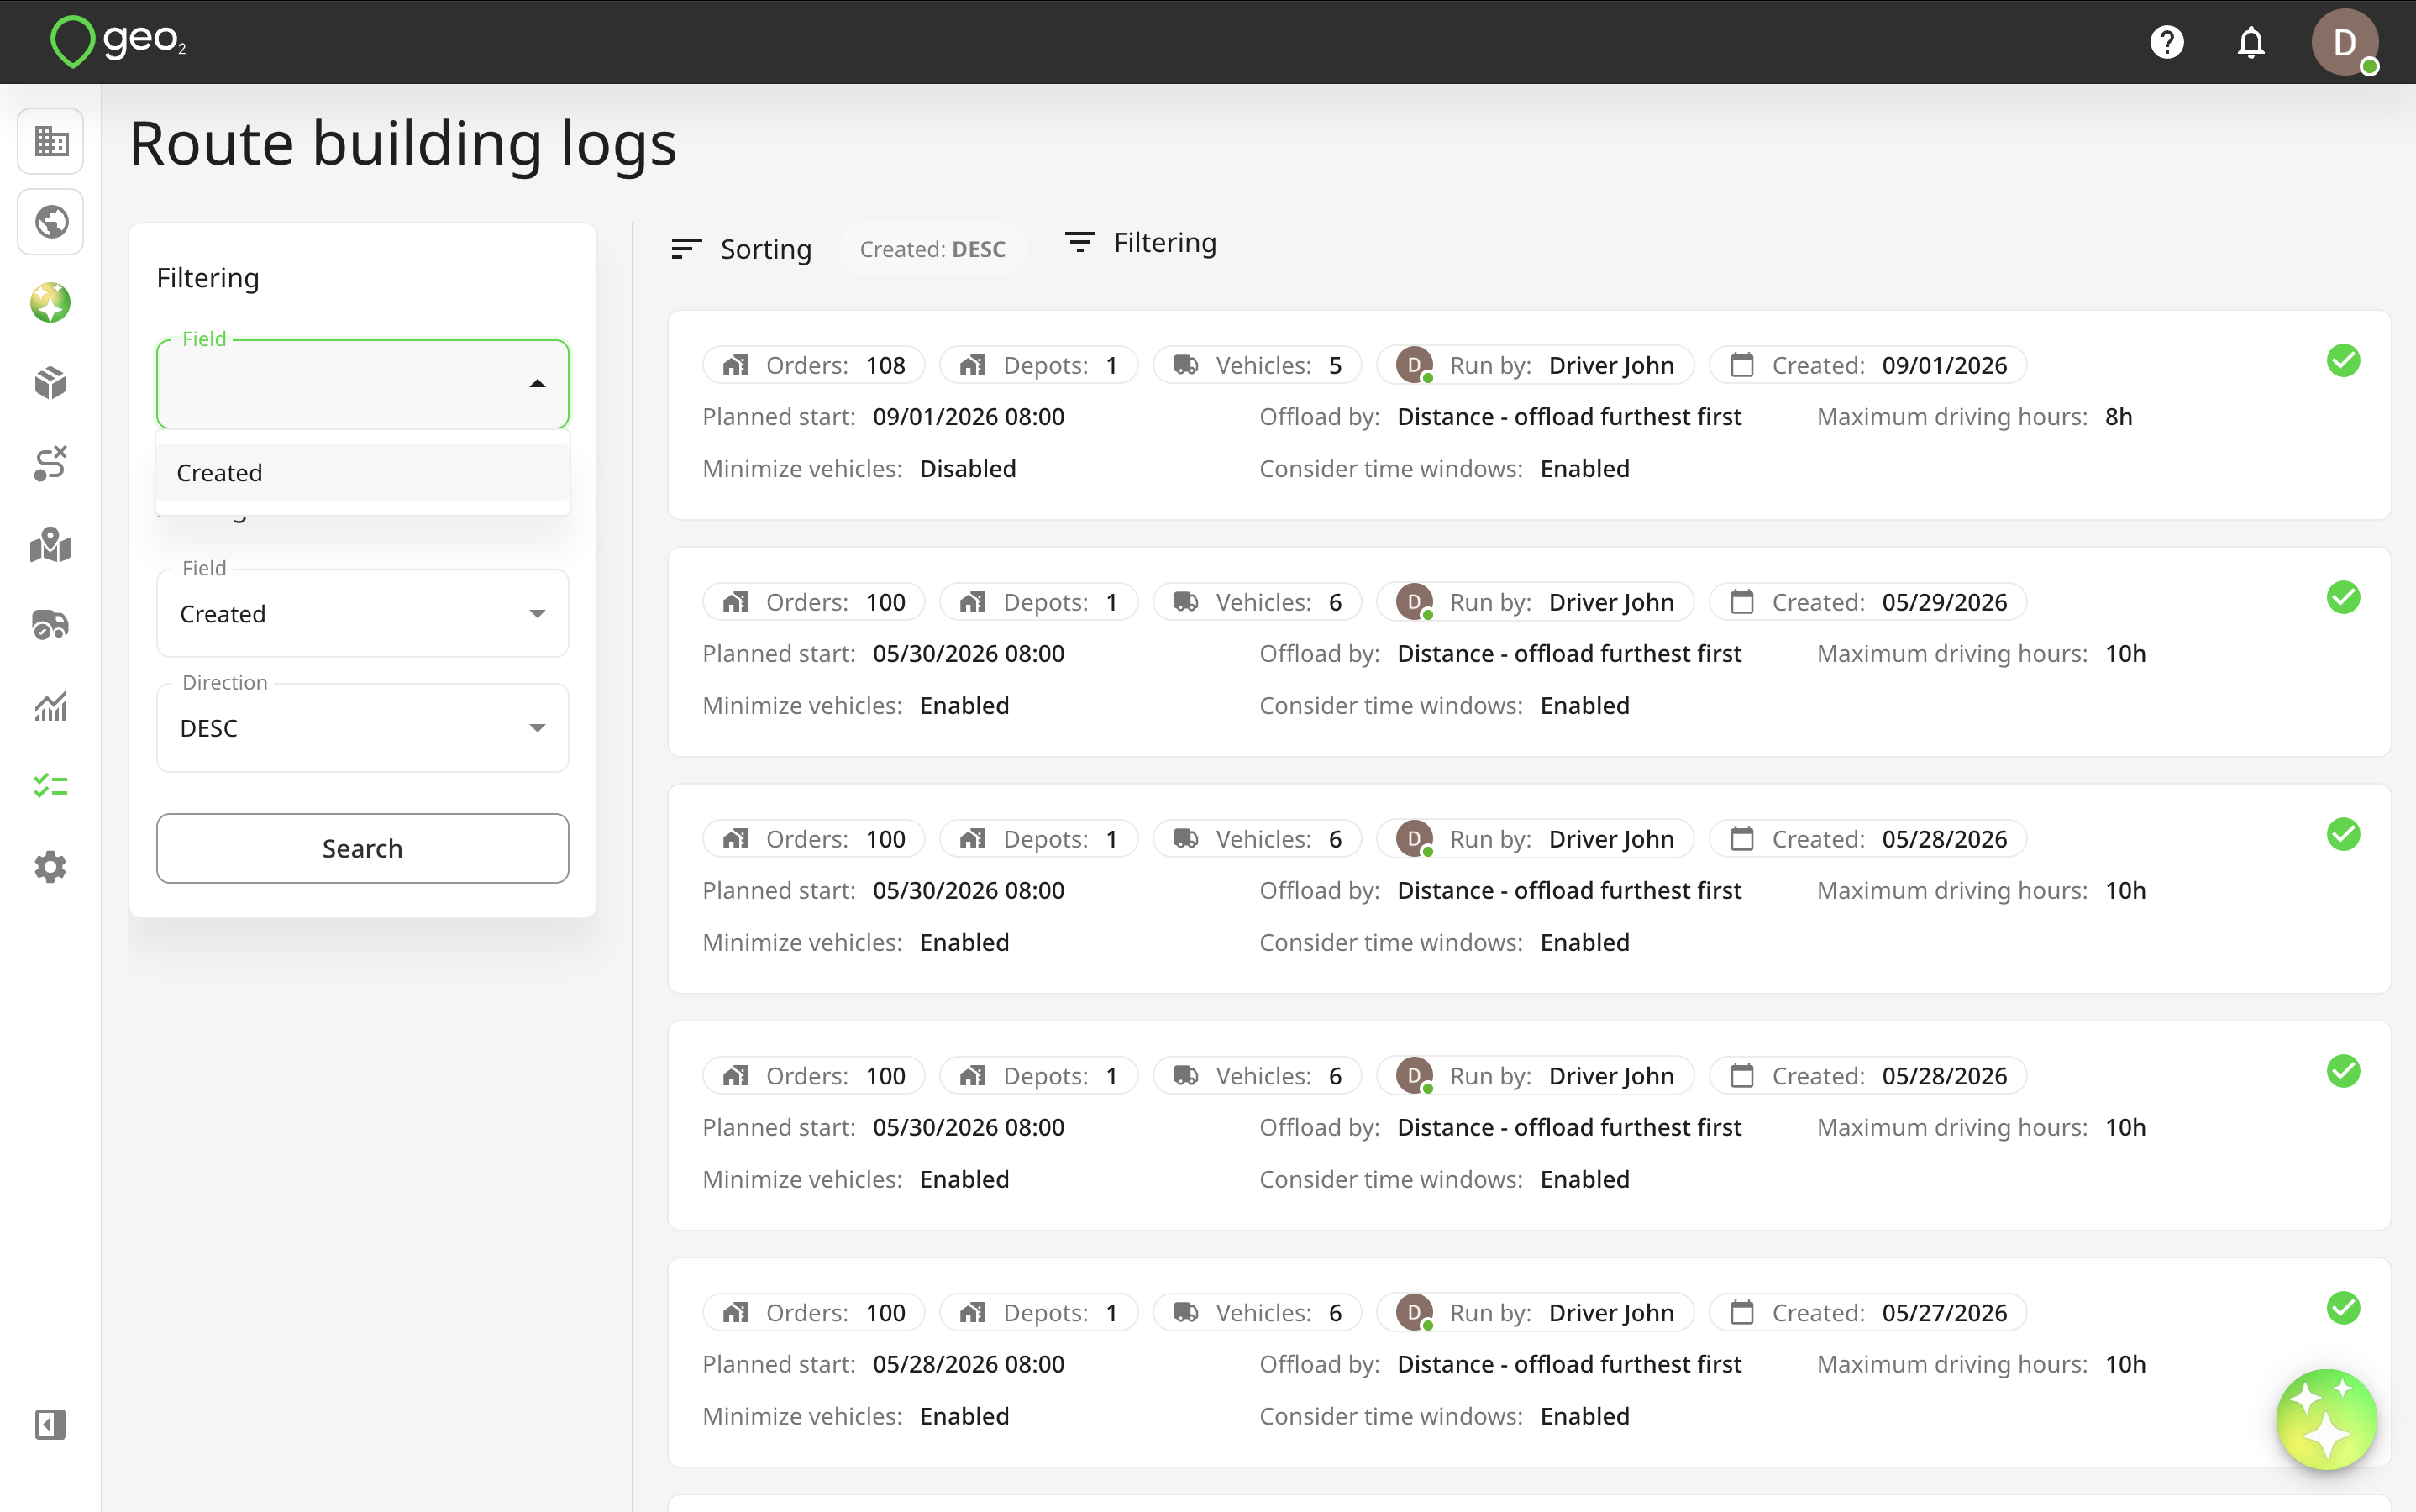Open the package box sidebar icon

click(51, 383)
